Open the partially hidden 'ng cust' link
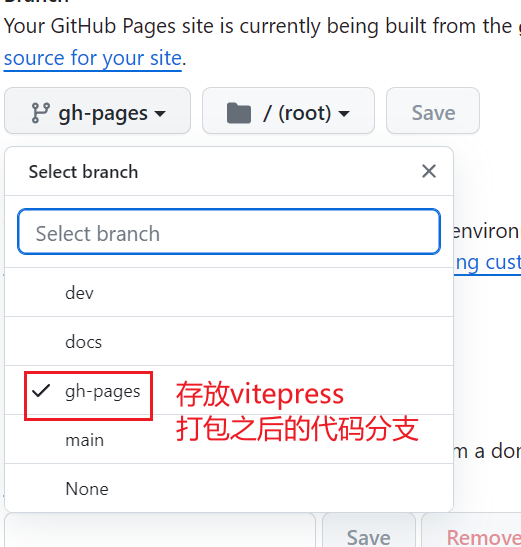This screenshot has width=521, height=547. (488, 263)
